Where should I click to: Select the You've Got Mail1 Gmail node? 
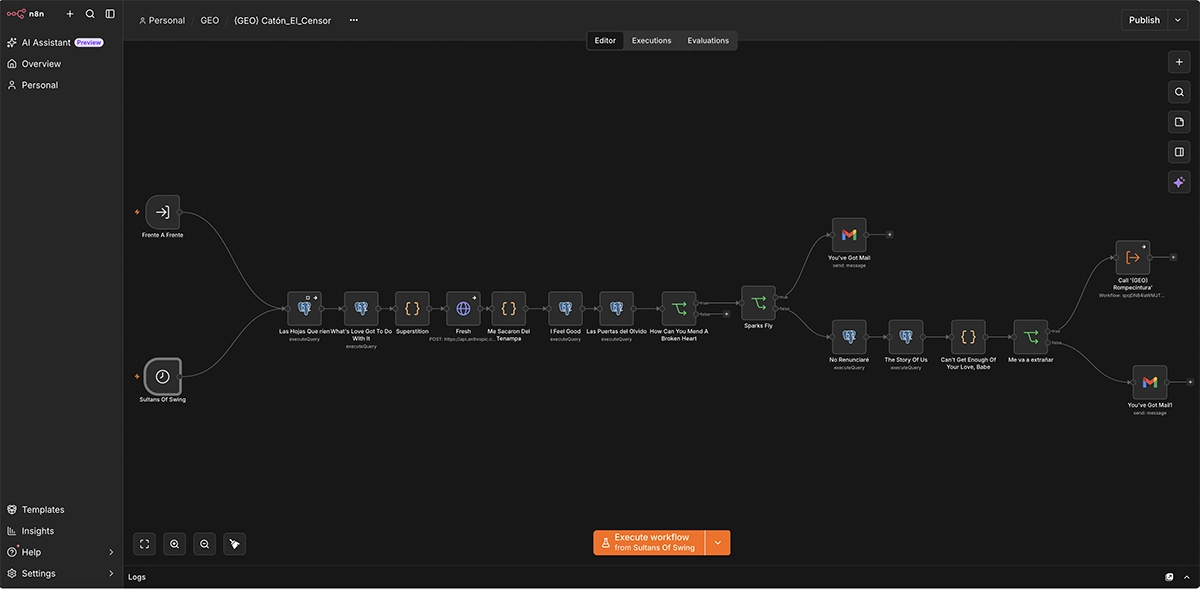[1150, 382]
